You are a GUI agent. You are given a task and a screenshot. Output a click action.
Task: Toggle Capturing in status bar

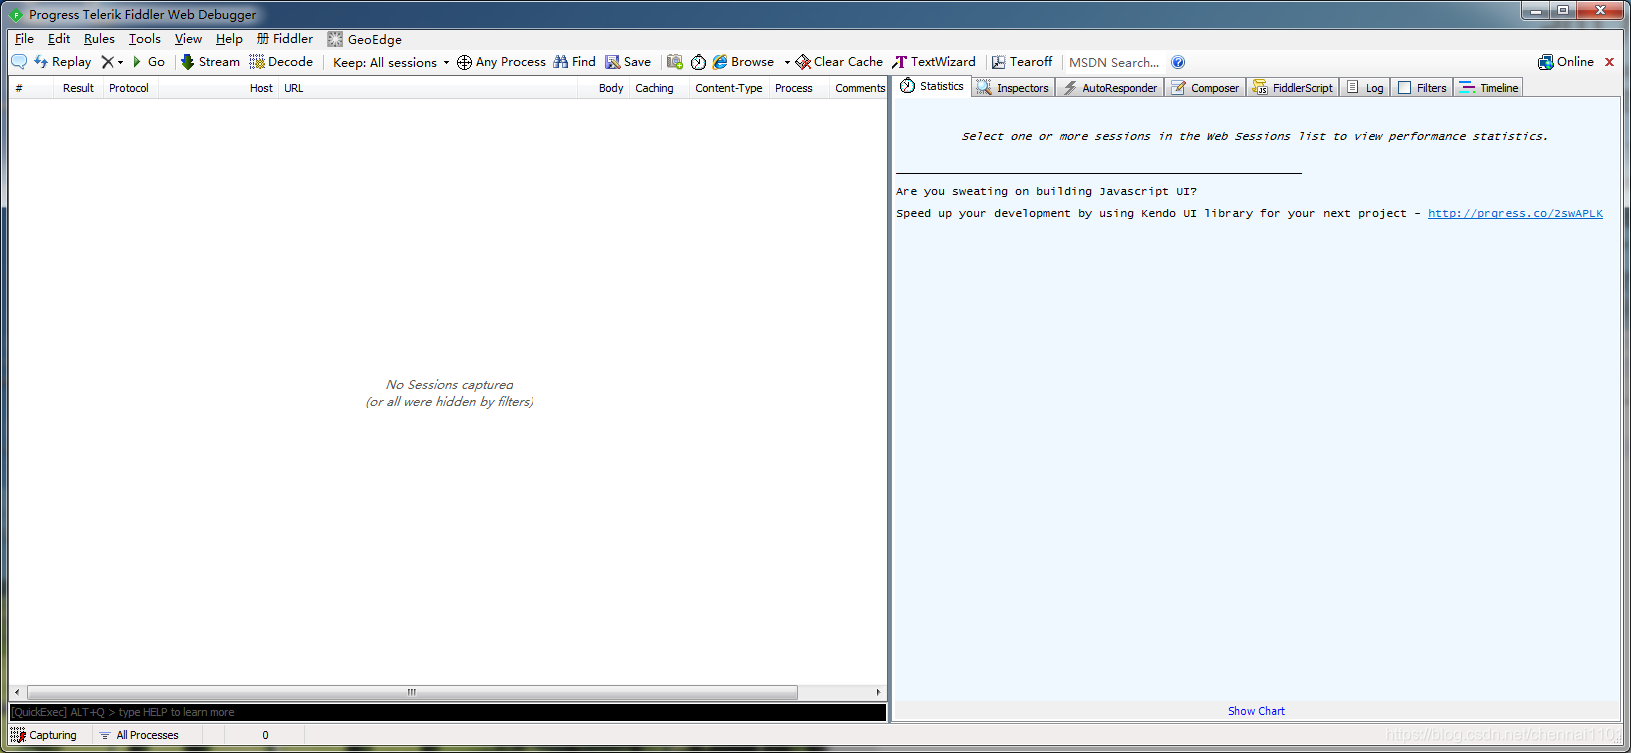(x=44, y=735)
